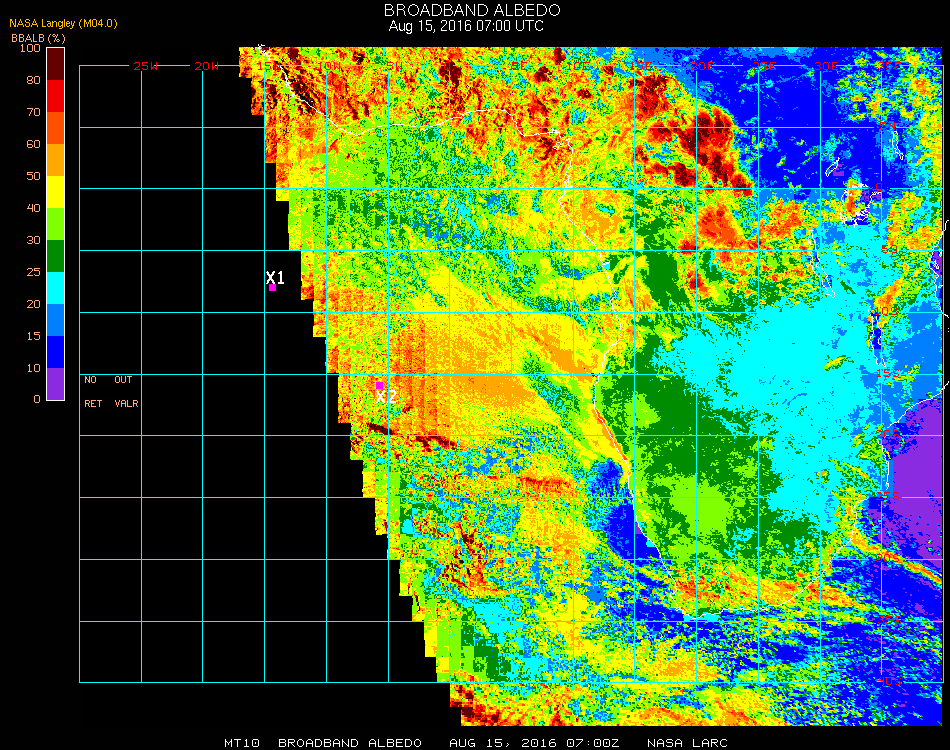Select the purple 0-10 legend swatch

55,384
